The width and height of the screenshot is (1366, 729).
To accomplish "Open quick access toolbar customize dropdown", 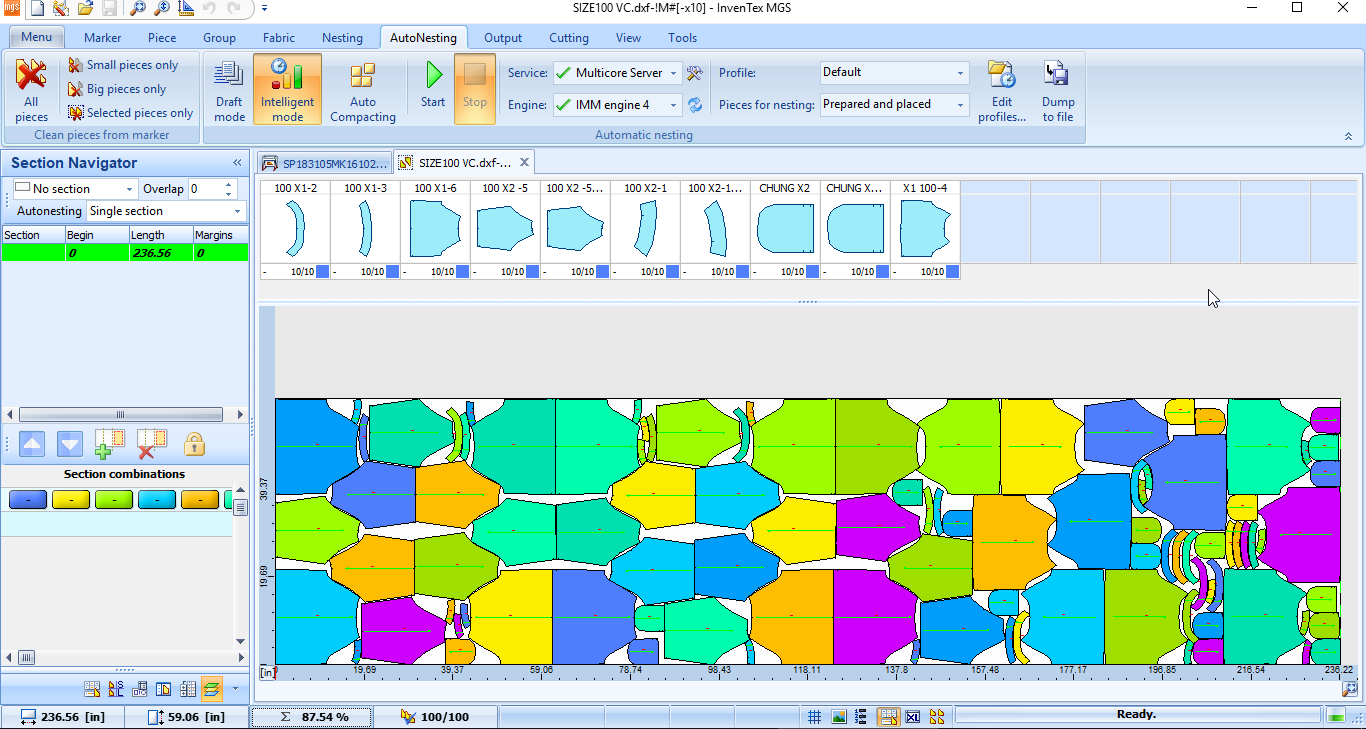I will [x=264, y=9].
